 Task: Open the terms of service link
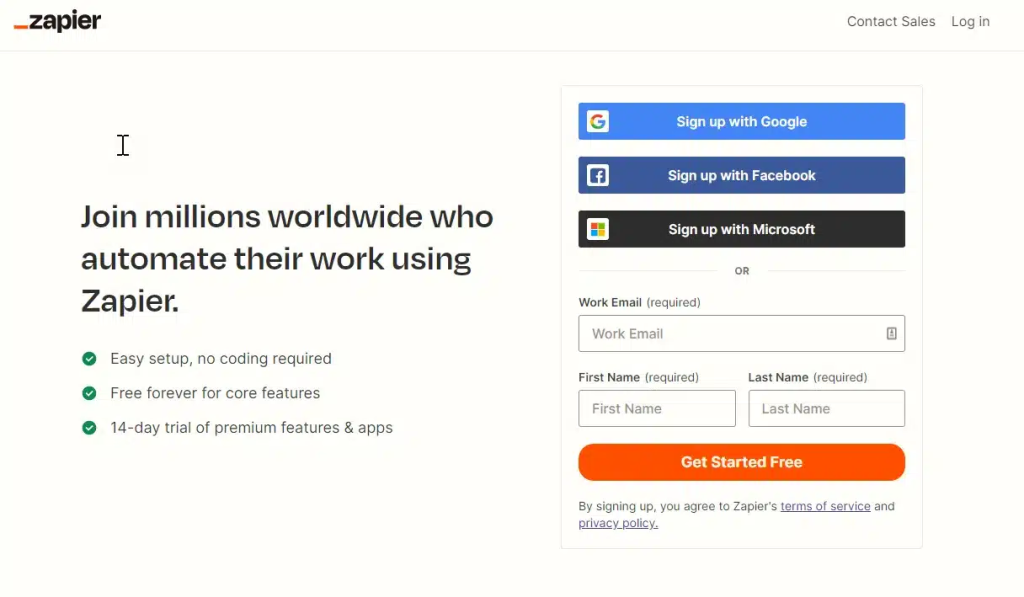click(x=825, y=507)
